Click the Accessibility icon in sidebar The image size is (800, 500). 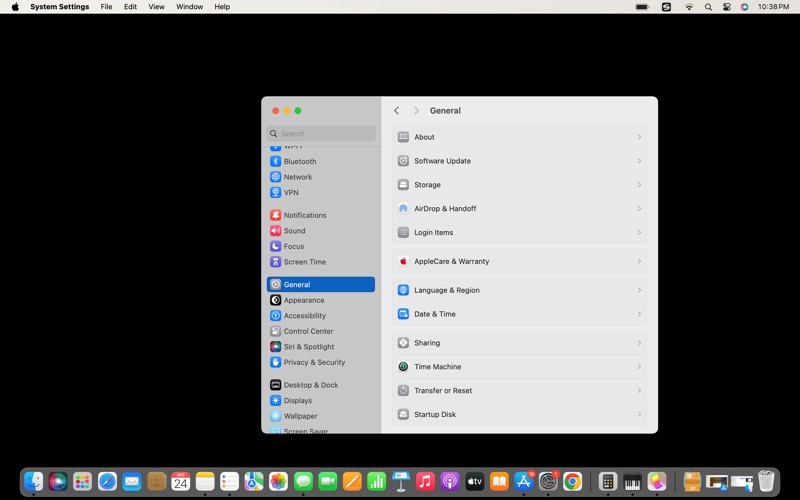click(x=275, y=316)
